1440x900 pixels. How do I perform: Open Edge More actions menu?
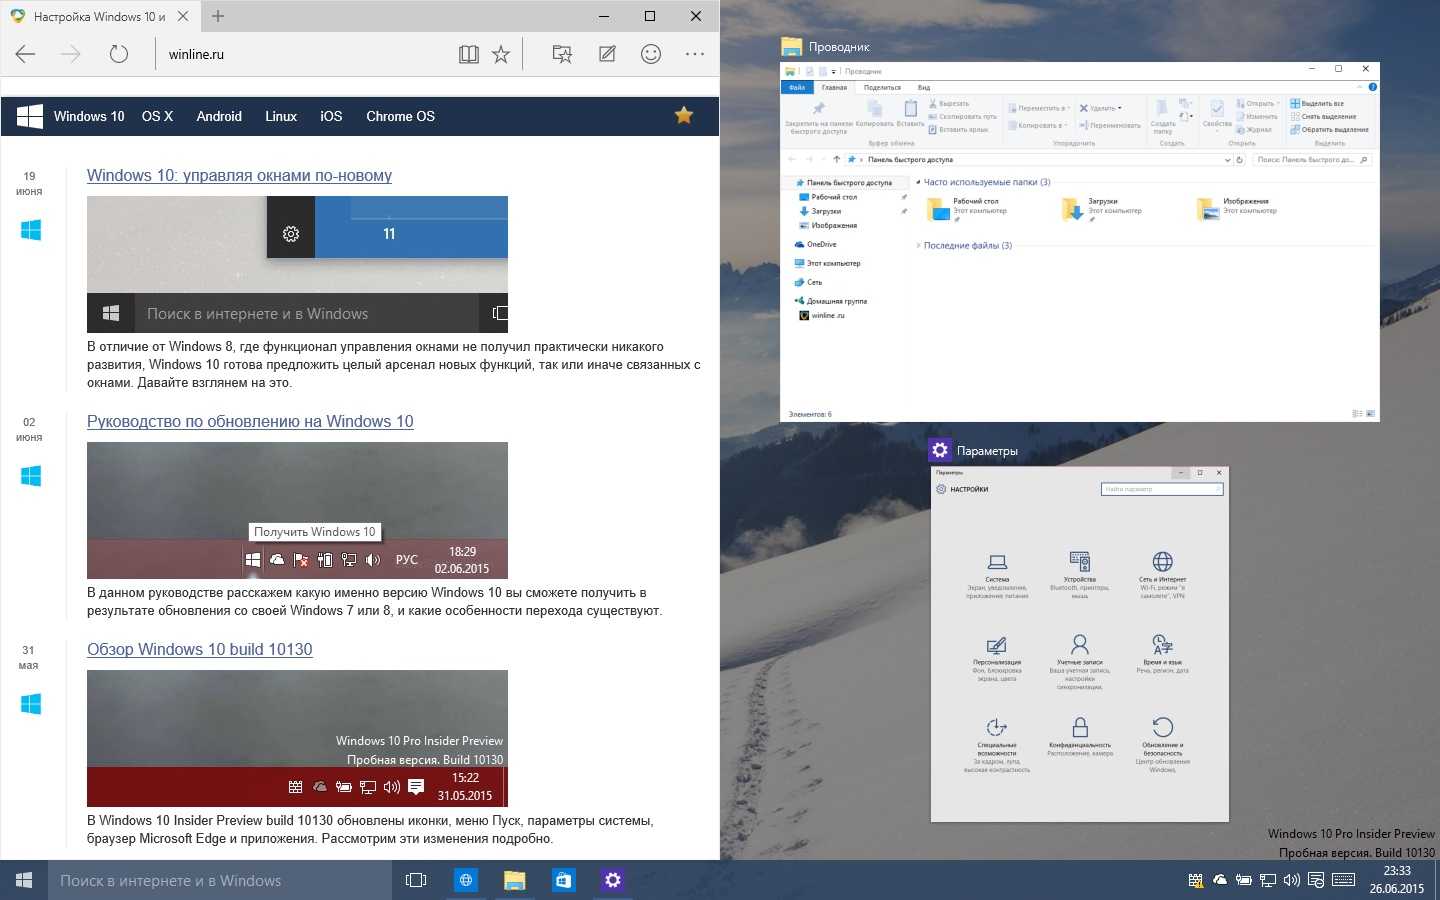click(x=695, y=54)
